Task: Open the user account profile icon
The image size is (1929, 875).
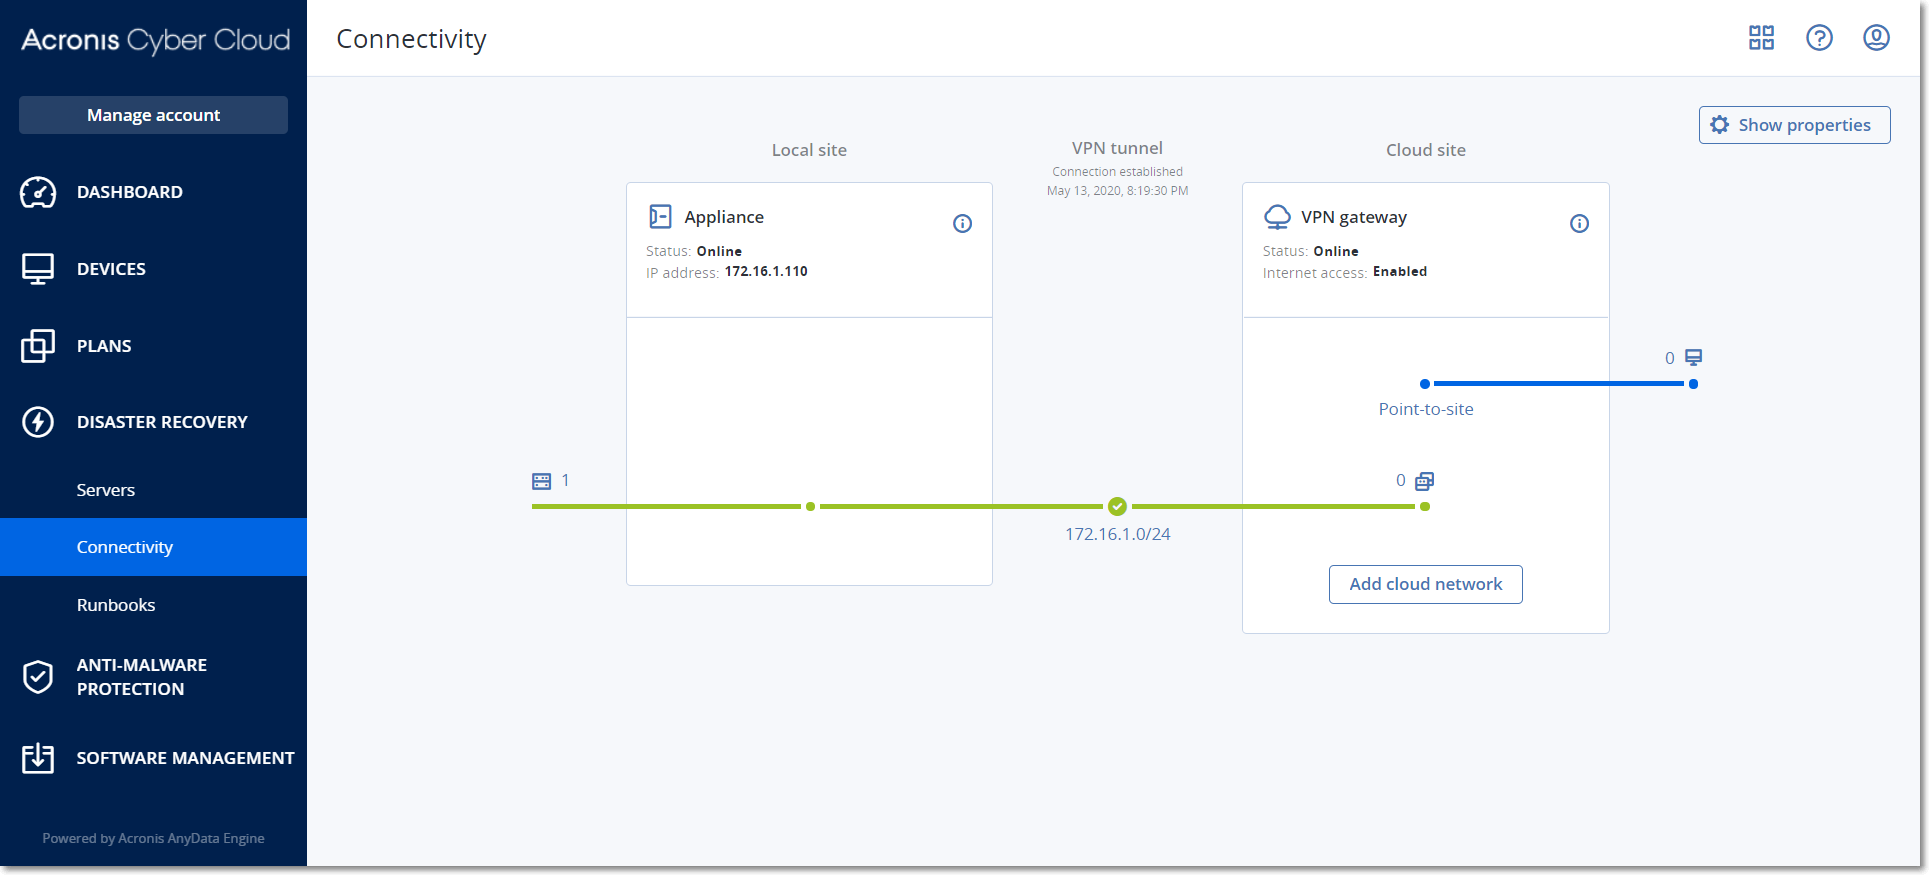Action: pos(1876,38)
